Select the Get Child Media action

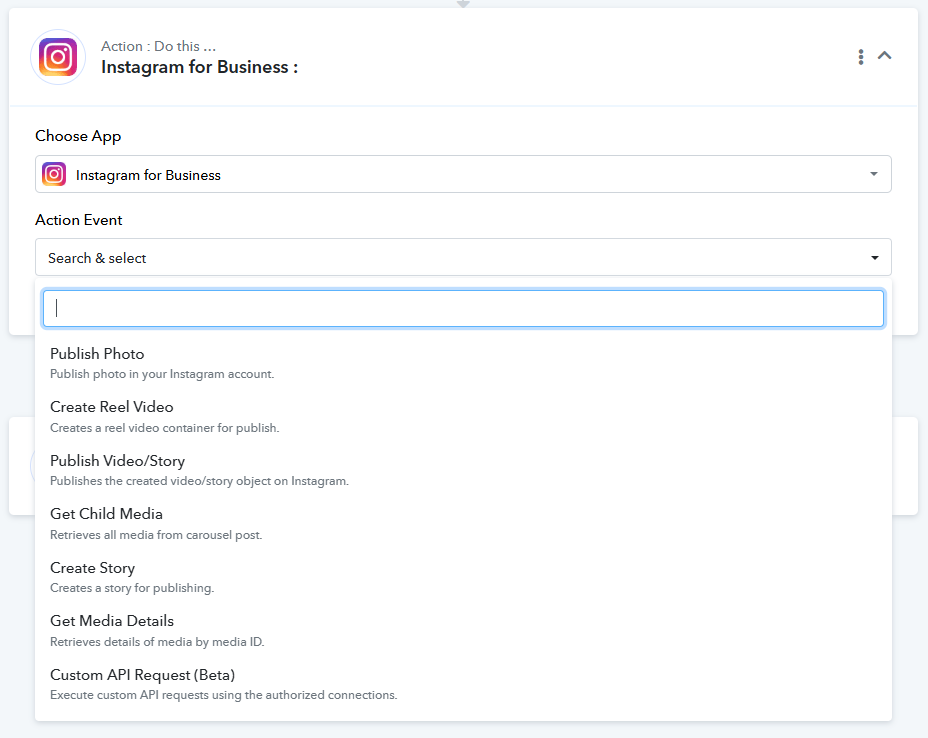click(x=463, y=524)
